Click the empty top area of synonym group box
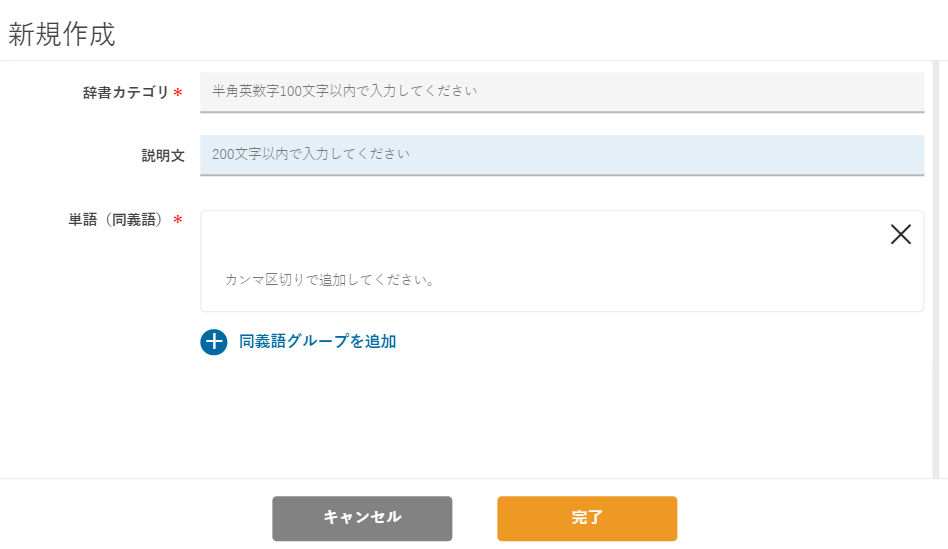Viewport: 948px width, 549px height. (x=544, y=235)
